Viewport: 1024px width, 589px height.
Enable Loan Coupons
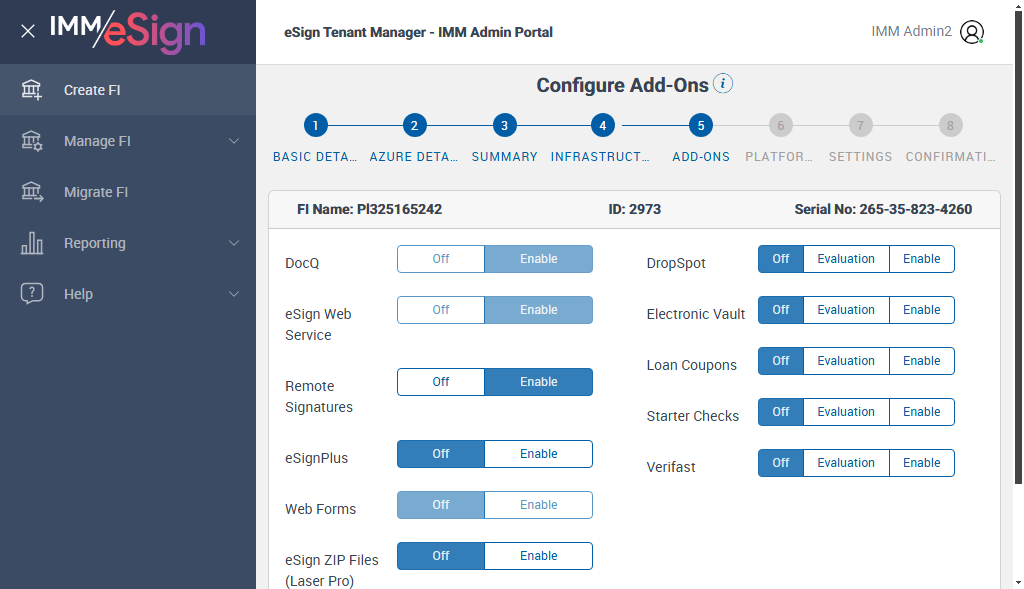921,360
